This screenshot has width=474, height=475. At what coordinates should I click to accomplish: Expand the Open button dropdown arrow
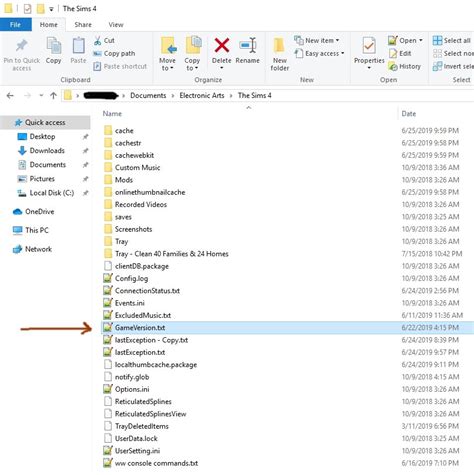(x=421, y=40)
